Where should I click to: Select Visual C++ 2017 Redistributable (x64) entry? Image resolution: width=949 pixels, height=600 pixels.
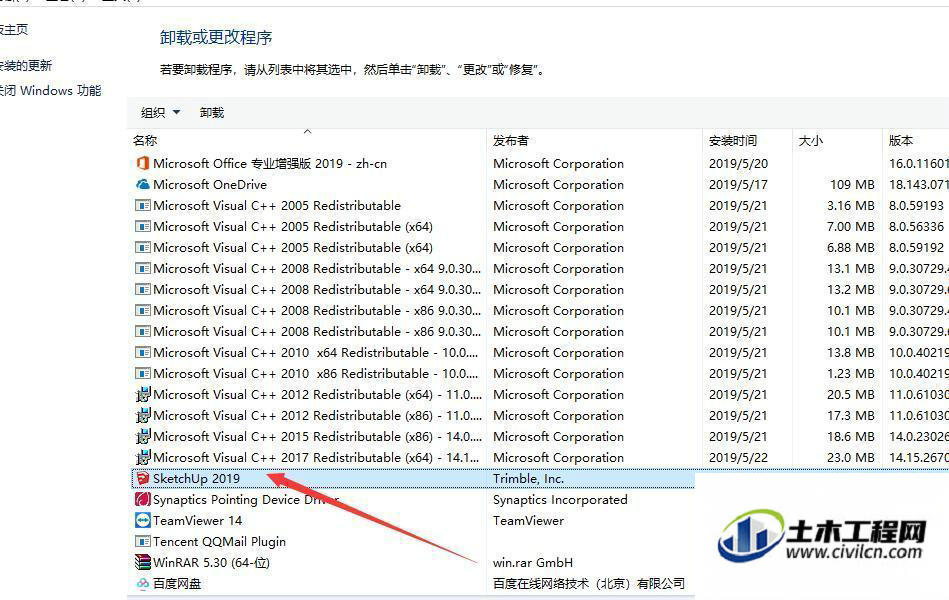316,458
